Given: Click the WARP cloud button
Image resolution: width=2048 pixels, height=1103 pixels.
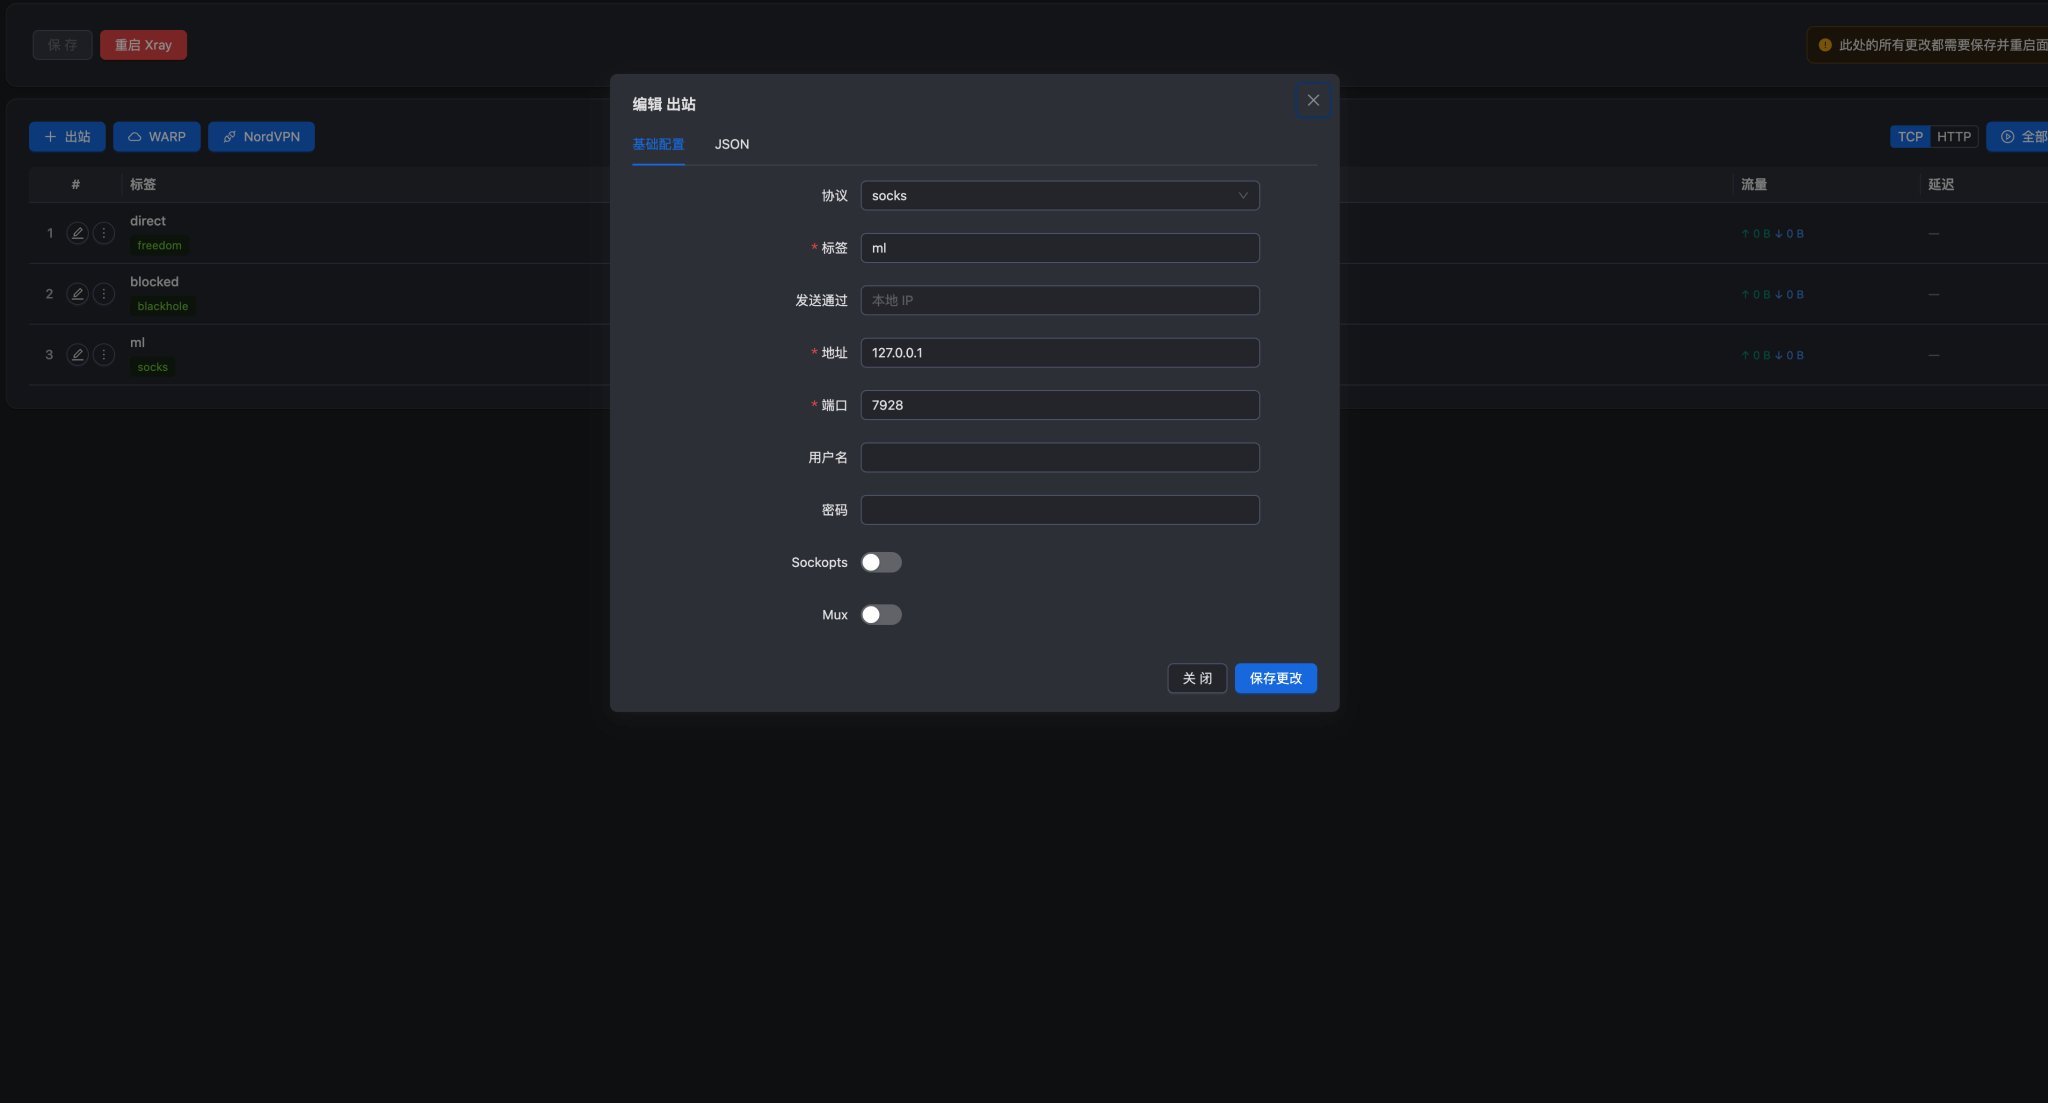Looking at the screenshot, I should pos(157,137).
